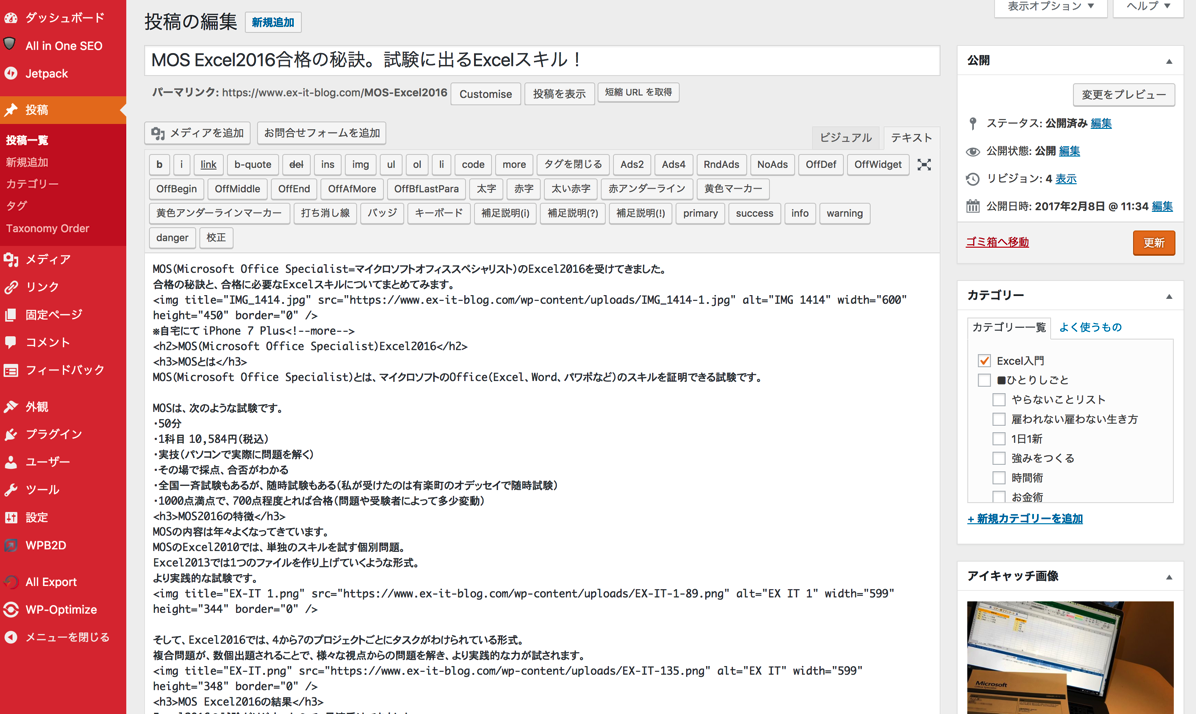1196x714 pixels.
Task: Click the orange 更新 button
Action: [1153, 243]
